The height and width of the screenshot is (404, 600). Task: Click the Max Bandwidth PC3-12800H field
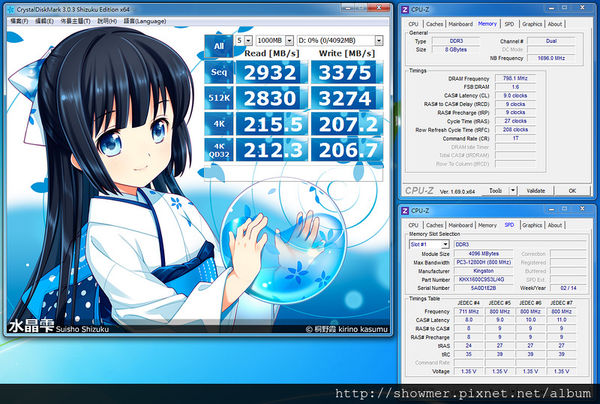483,262
